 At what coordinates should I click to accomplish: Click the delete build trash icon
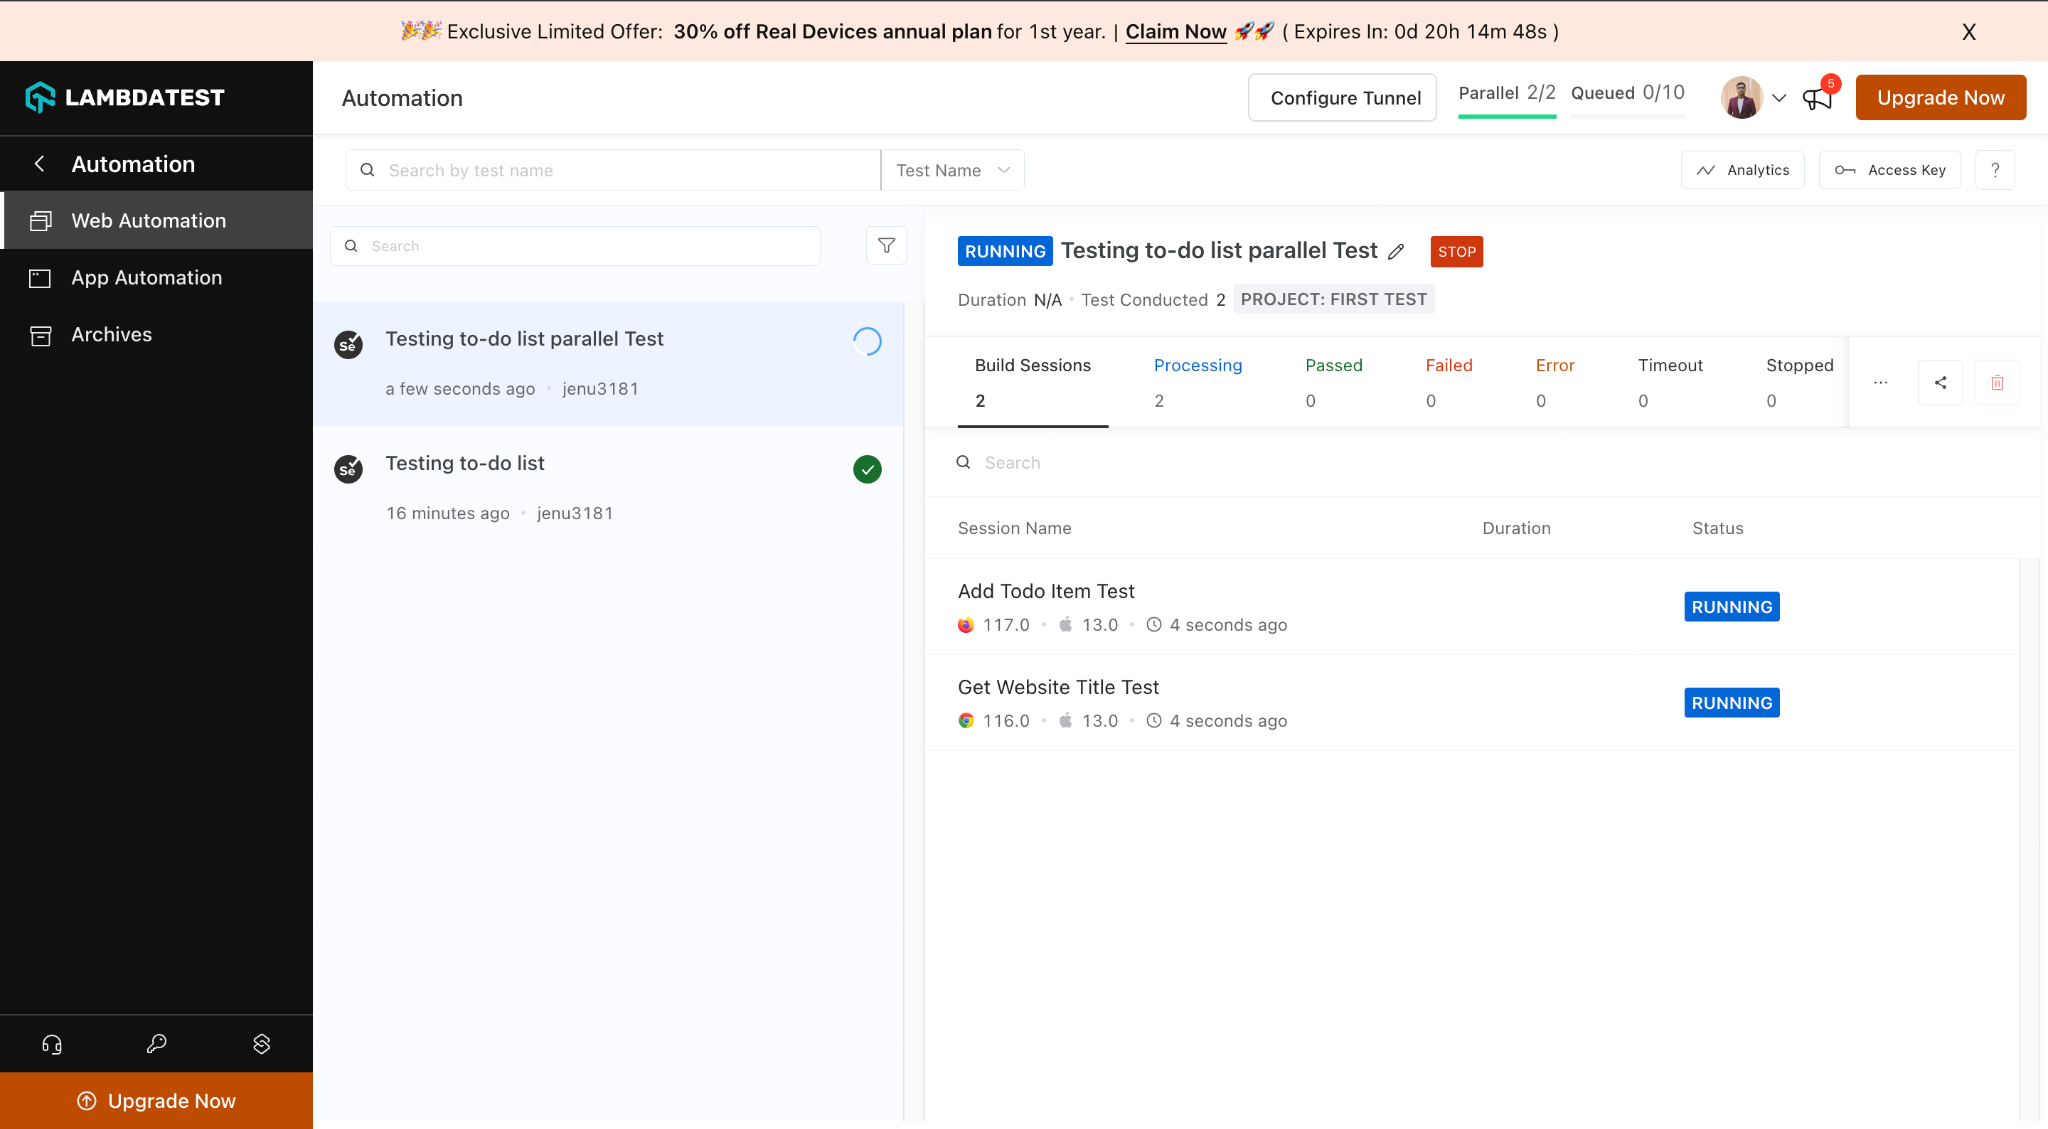pos(1997,383)
